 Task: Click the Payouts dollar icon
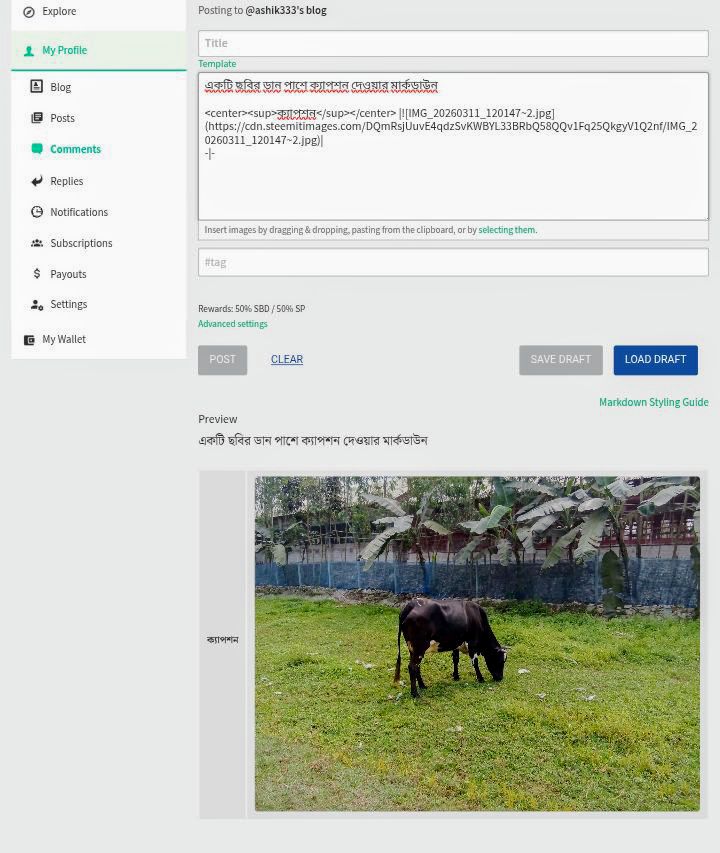point(36,273)
